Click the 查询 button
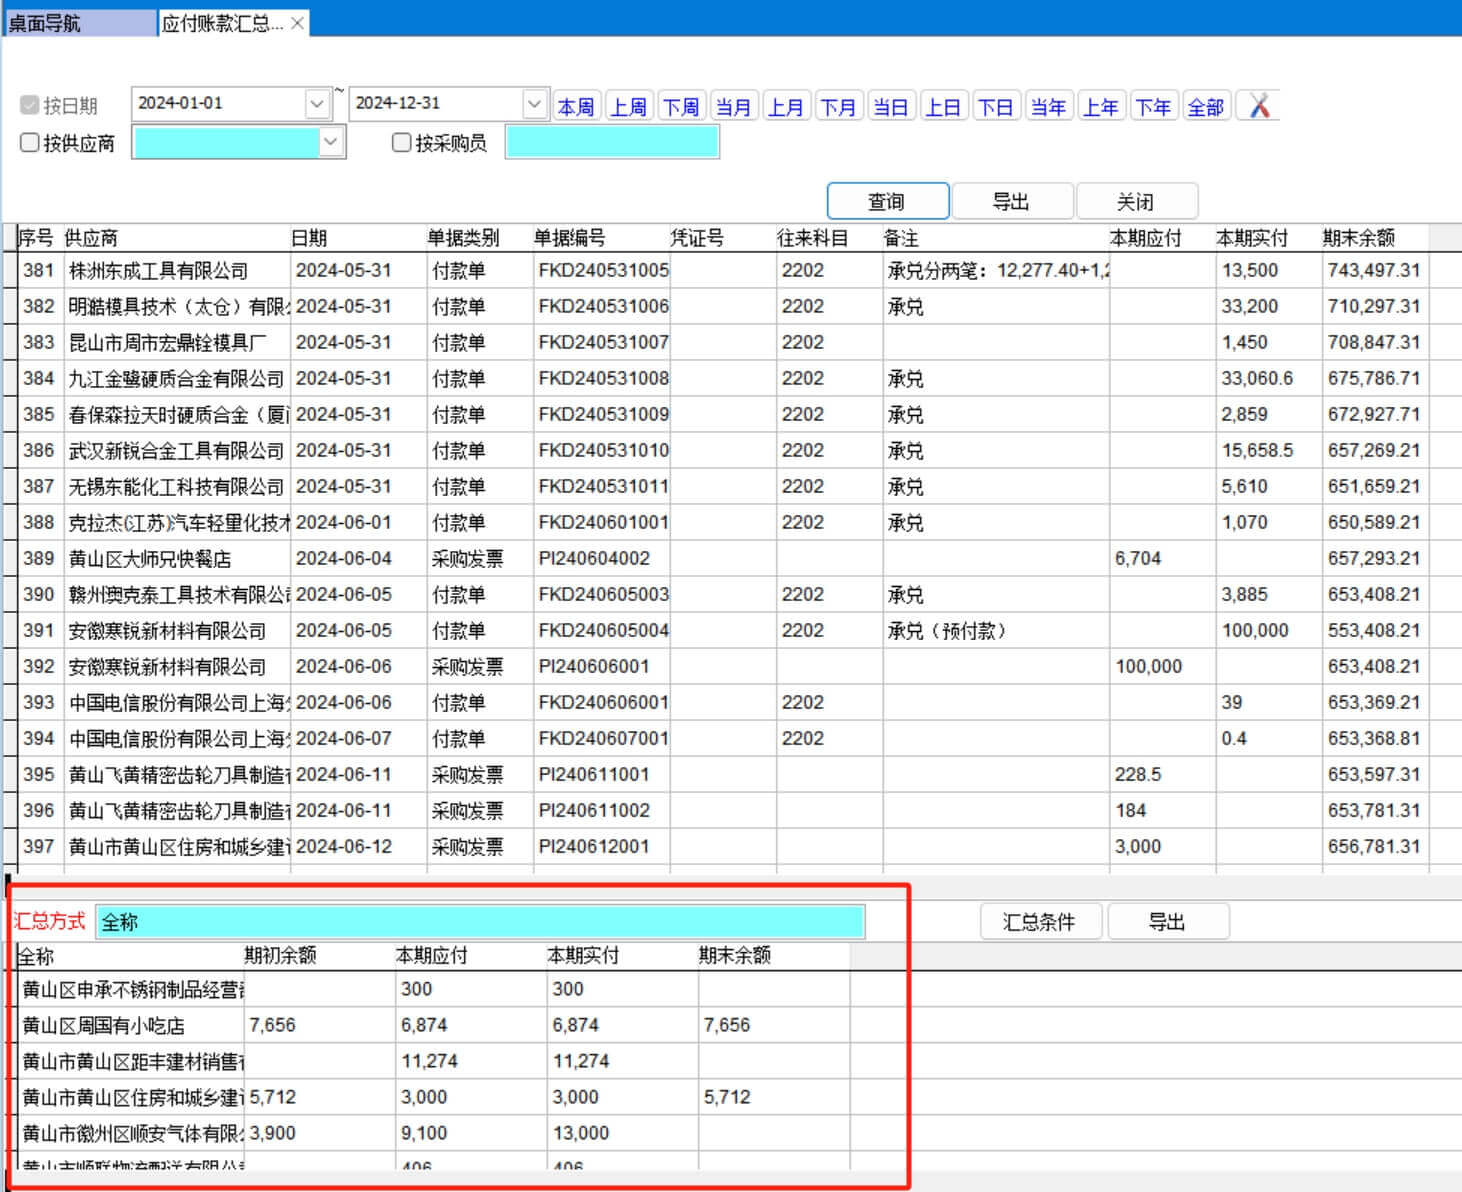The height and width of the screenshot is (1192, 1462). pos(887,201)
